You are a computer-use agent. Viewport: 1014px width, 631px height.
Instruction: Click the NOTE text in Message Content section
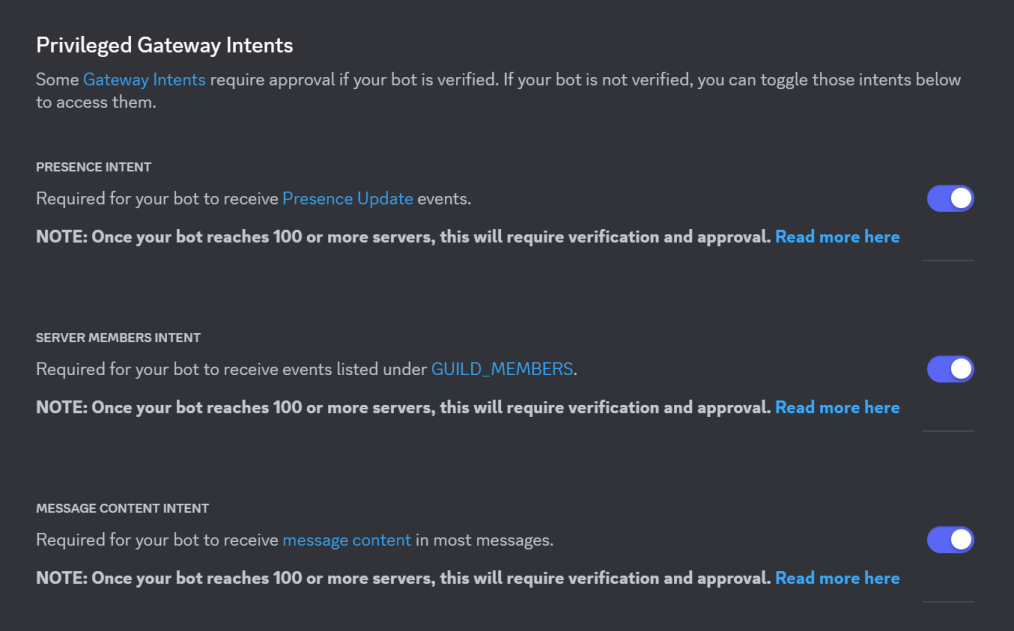point(404,578)
